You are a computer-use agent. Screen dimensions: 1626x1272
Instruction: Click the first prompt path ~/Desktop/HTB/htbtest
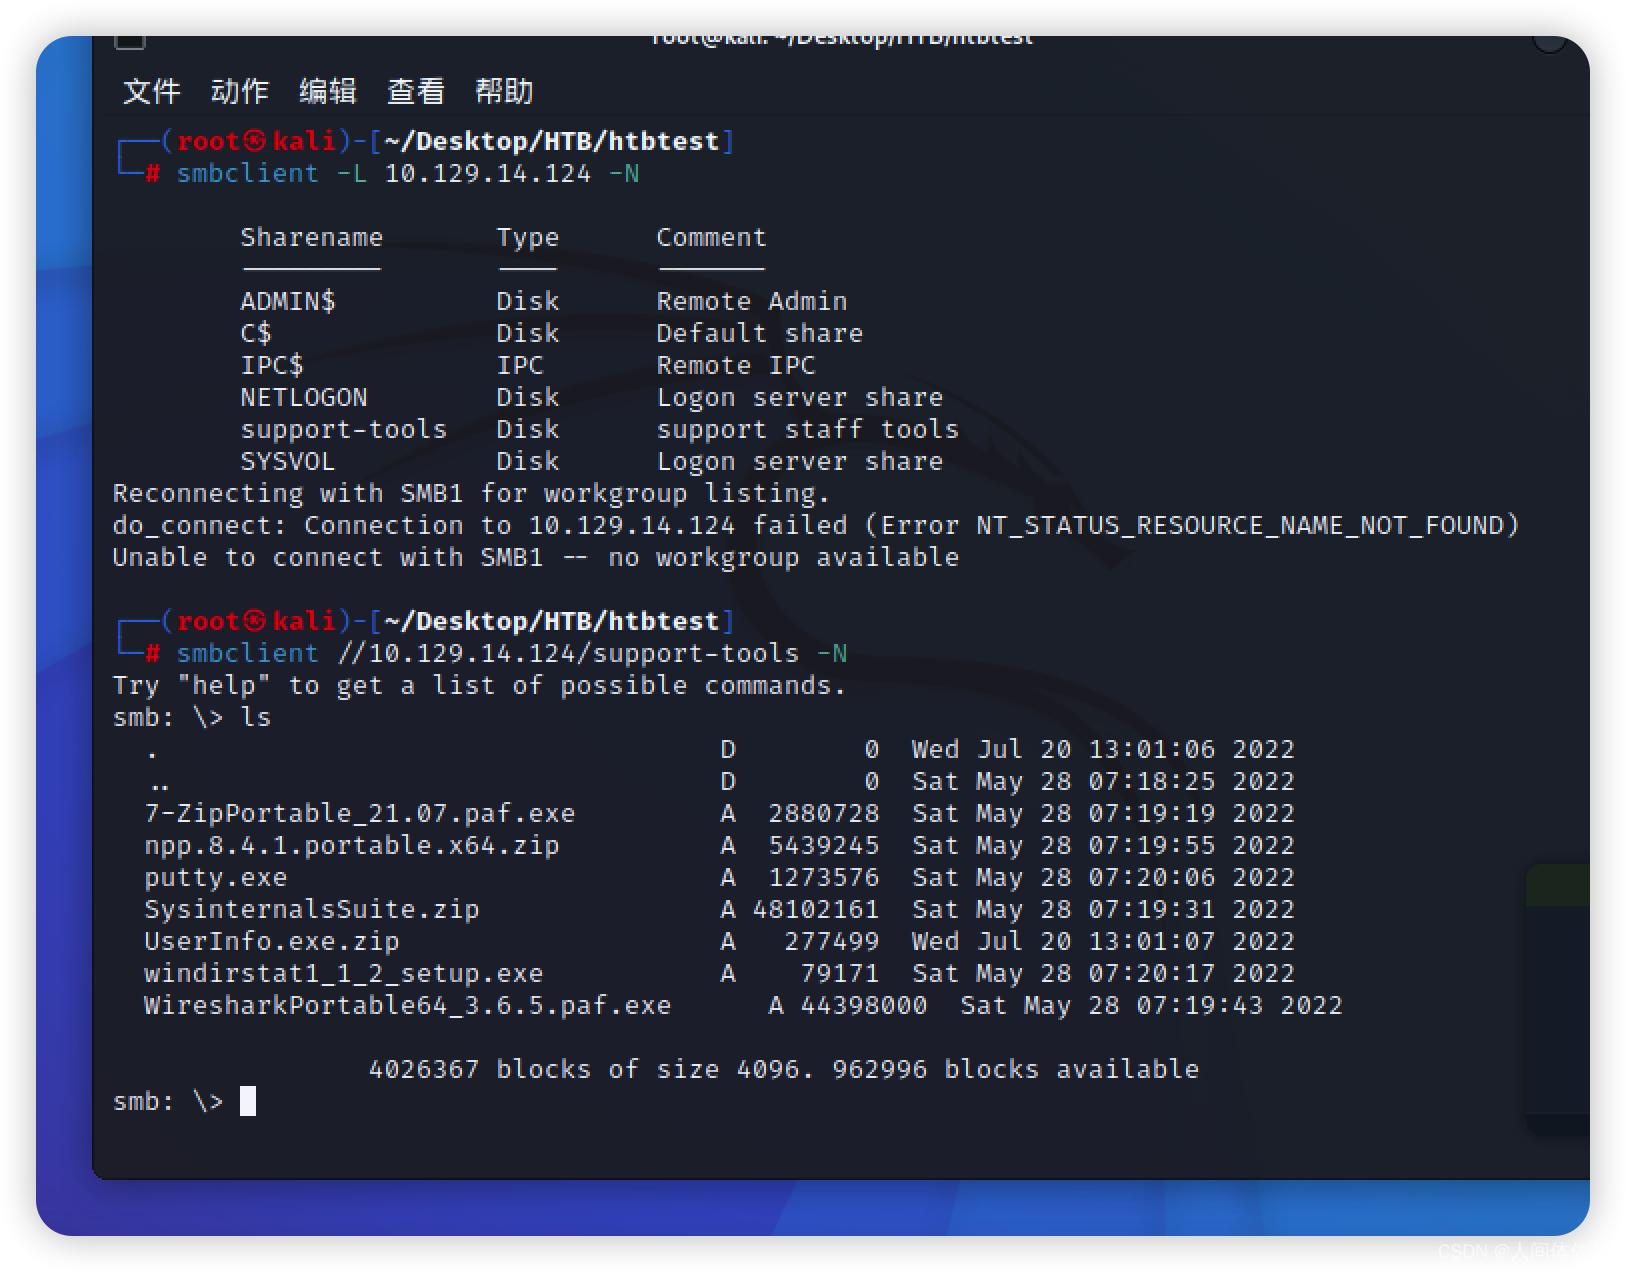[552, 141]
